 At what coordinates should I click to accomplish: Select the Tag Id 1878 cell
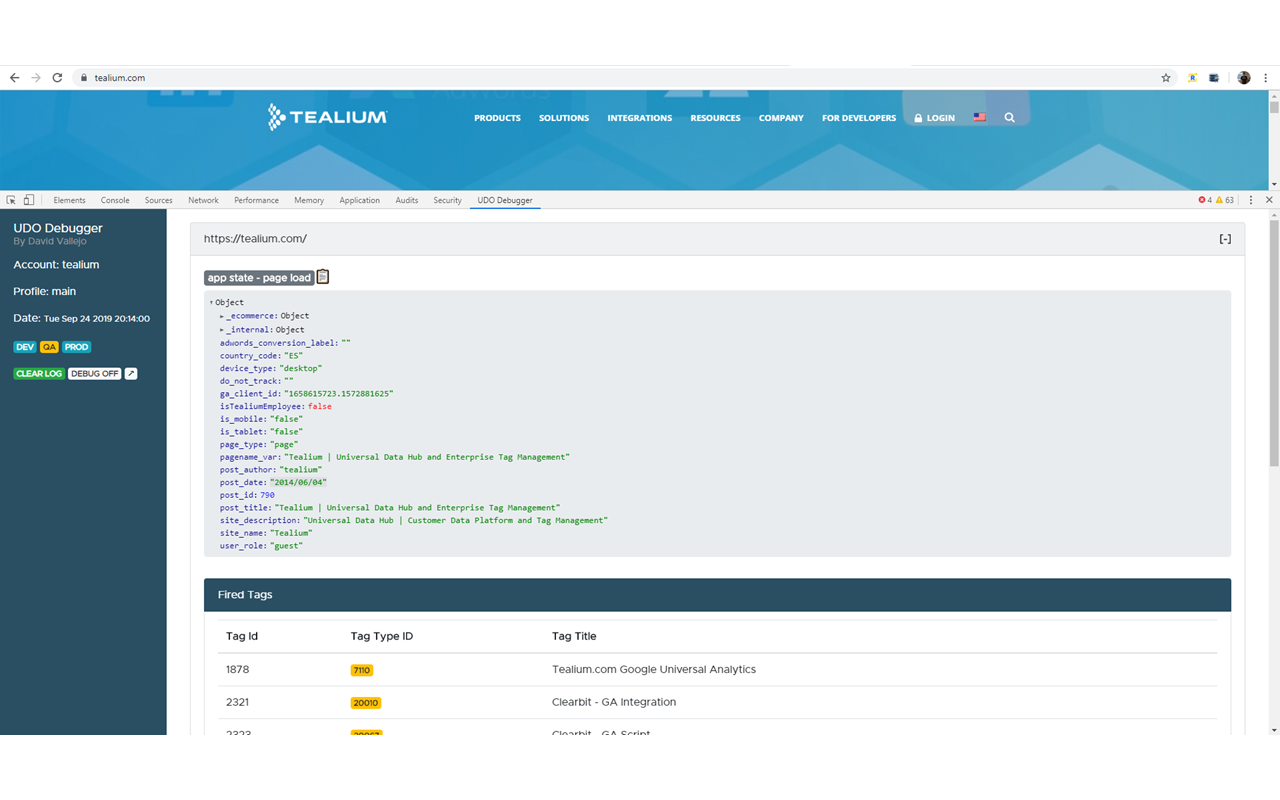237,670
